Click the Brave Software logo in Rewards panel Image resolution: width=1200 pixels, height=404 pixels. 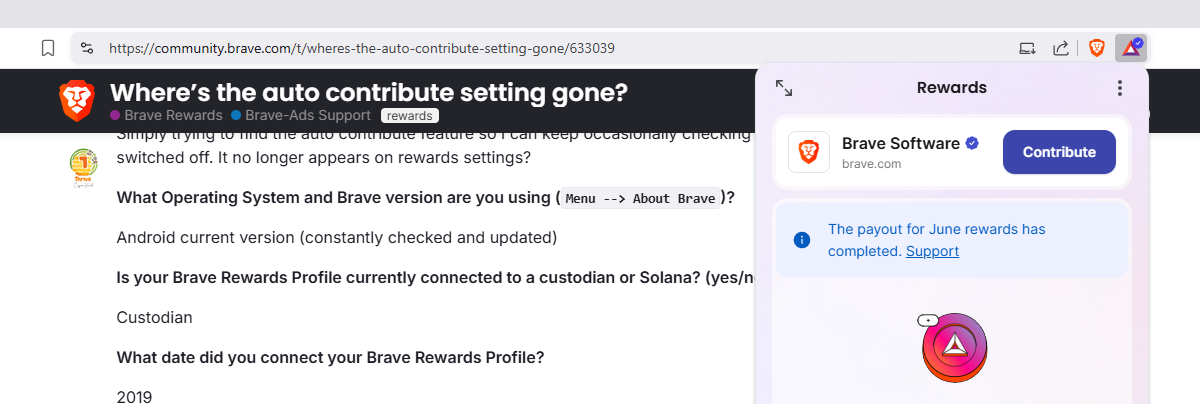pos(808,152)
